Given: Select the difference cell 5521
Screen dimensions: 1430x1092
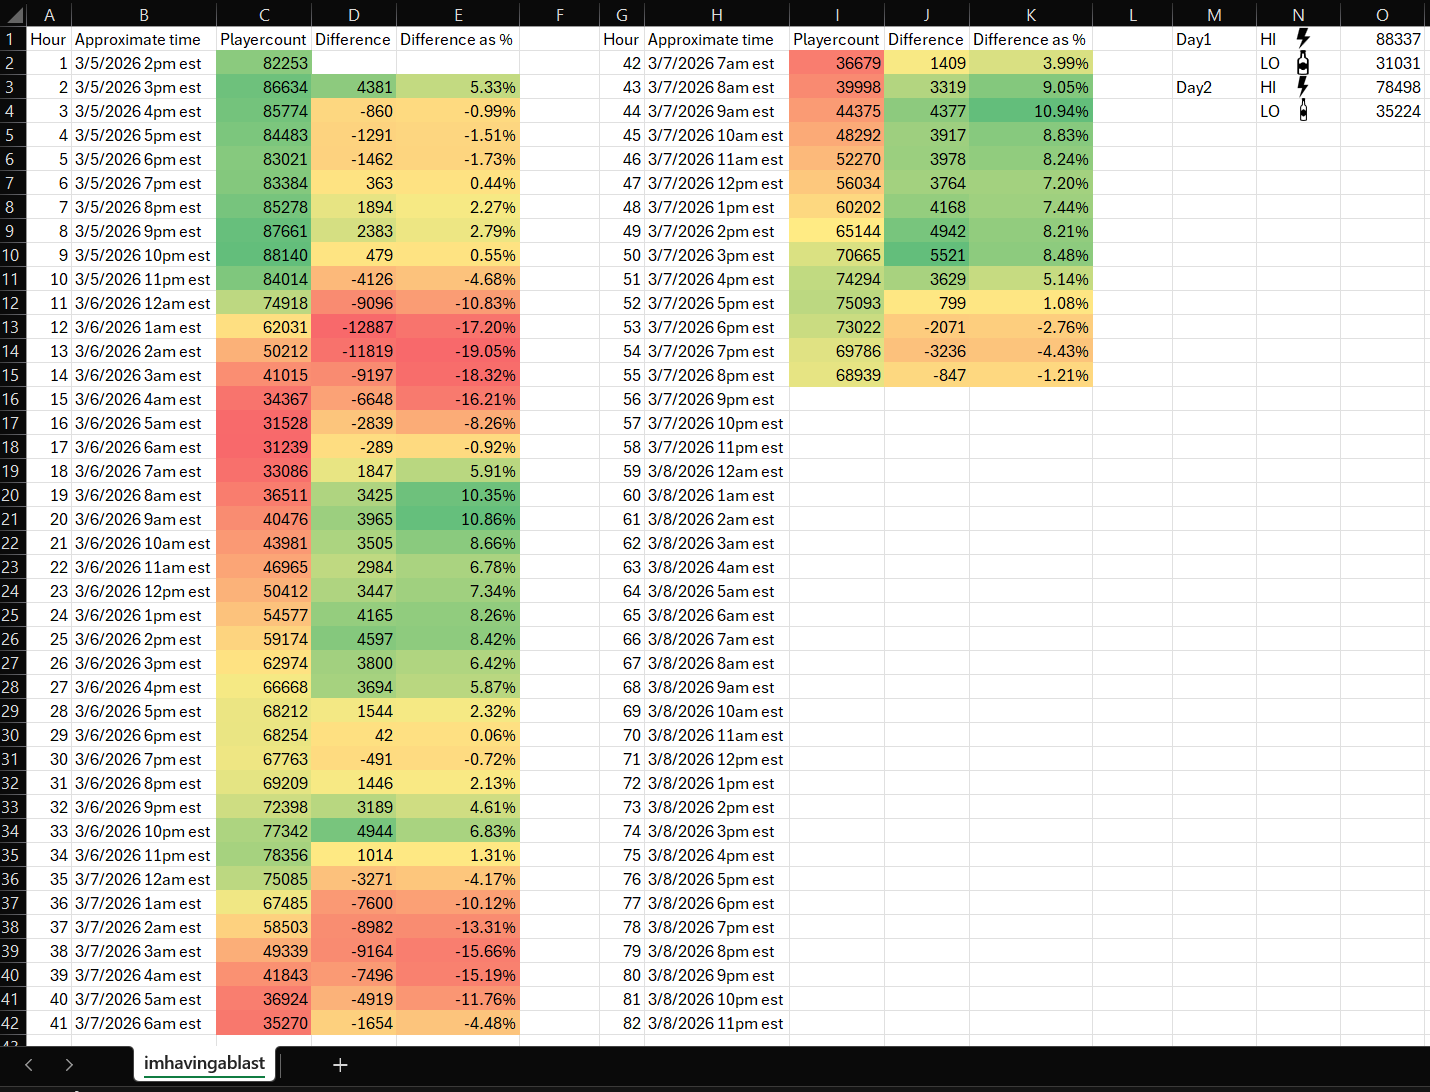Looking at the screenshot, I should coord(927,255).
